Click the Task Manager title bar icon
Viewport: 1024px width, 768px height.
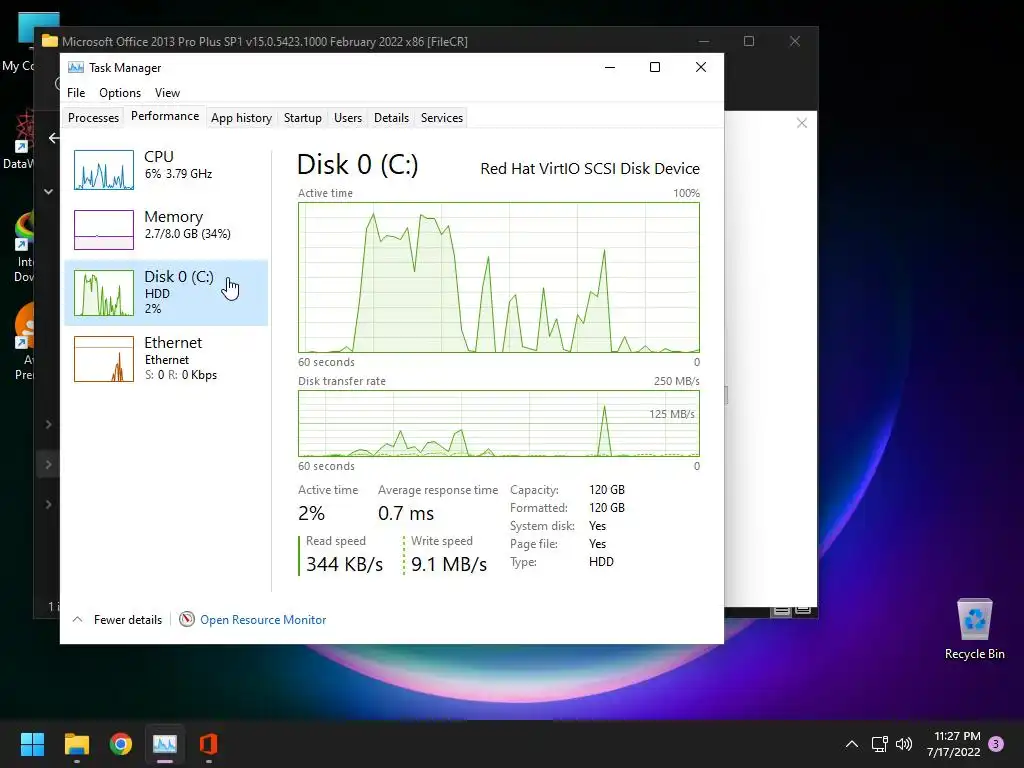tap(76, 67)
